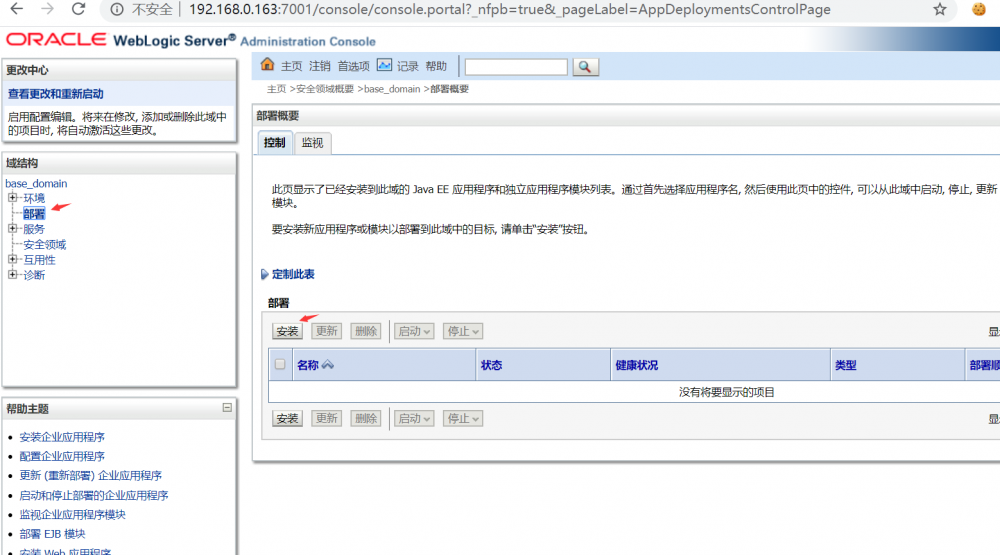Click the magnifier search button
Screen dimensions: 1000x555
585,66
